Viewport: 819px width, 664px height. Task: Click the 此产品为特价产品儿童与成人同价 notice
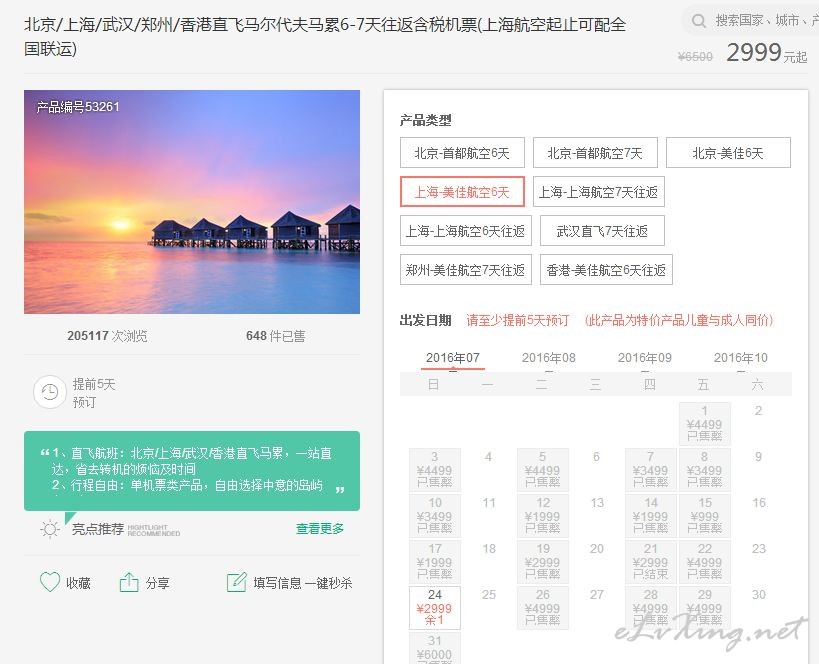678,320
